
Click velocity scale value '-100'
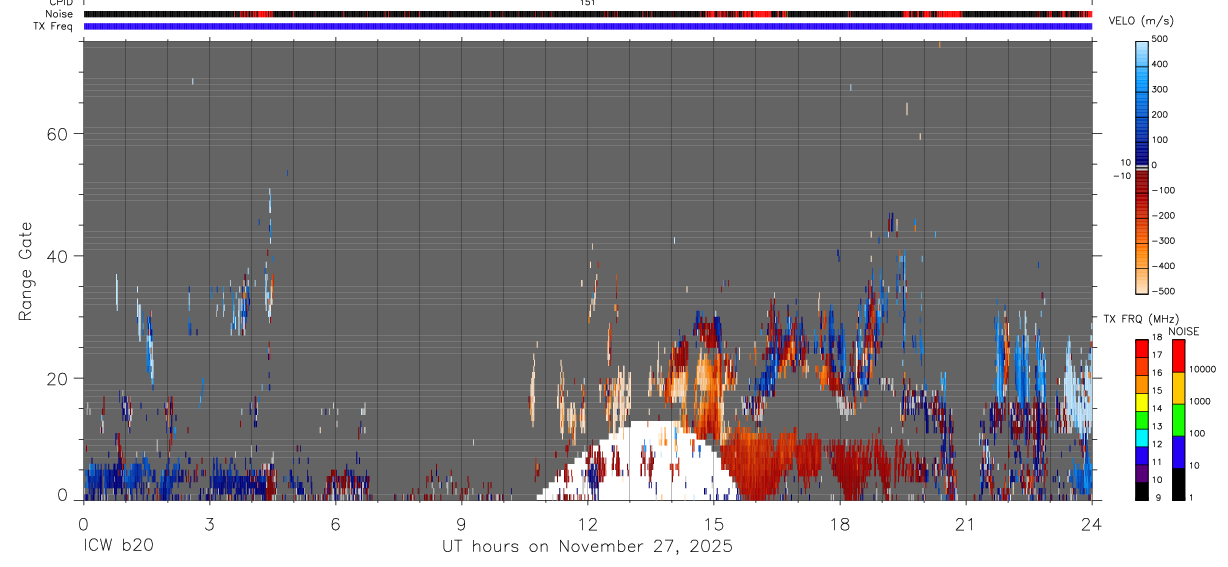click(1163, 190)
